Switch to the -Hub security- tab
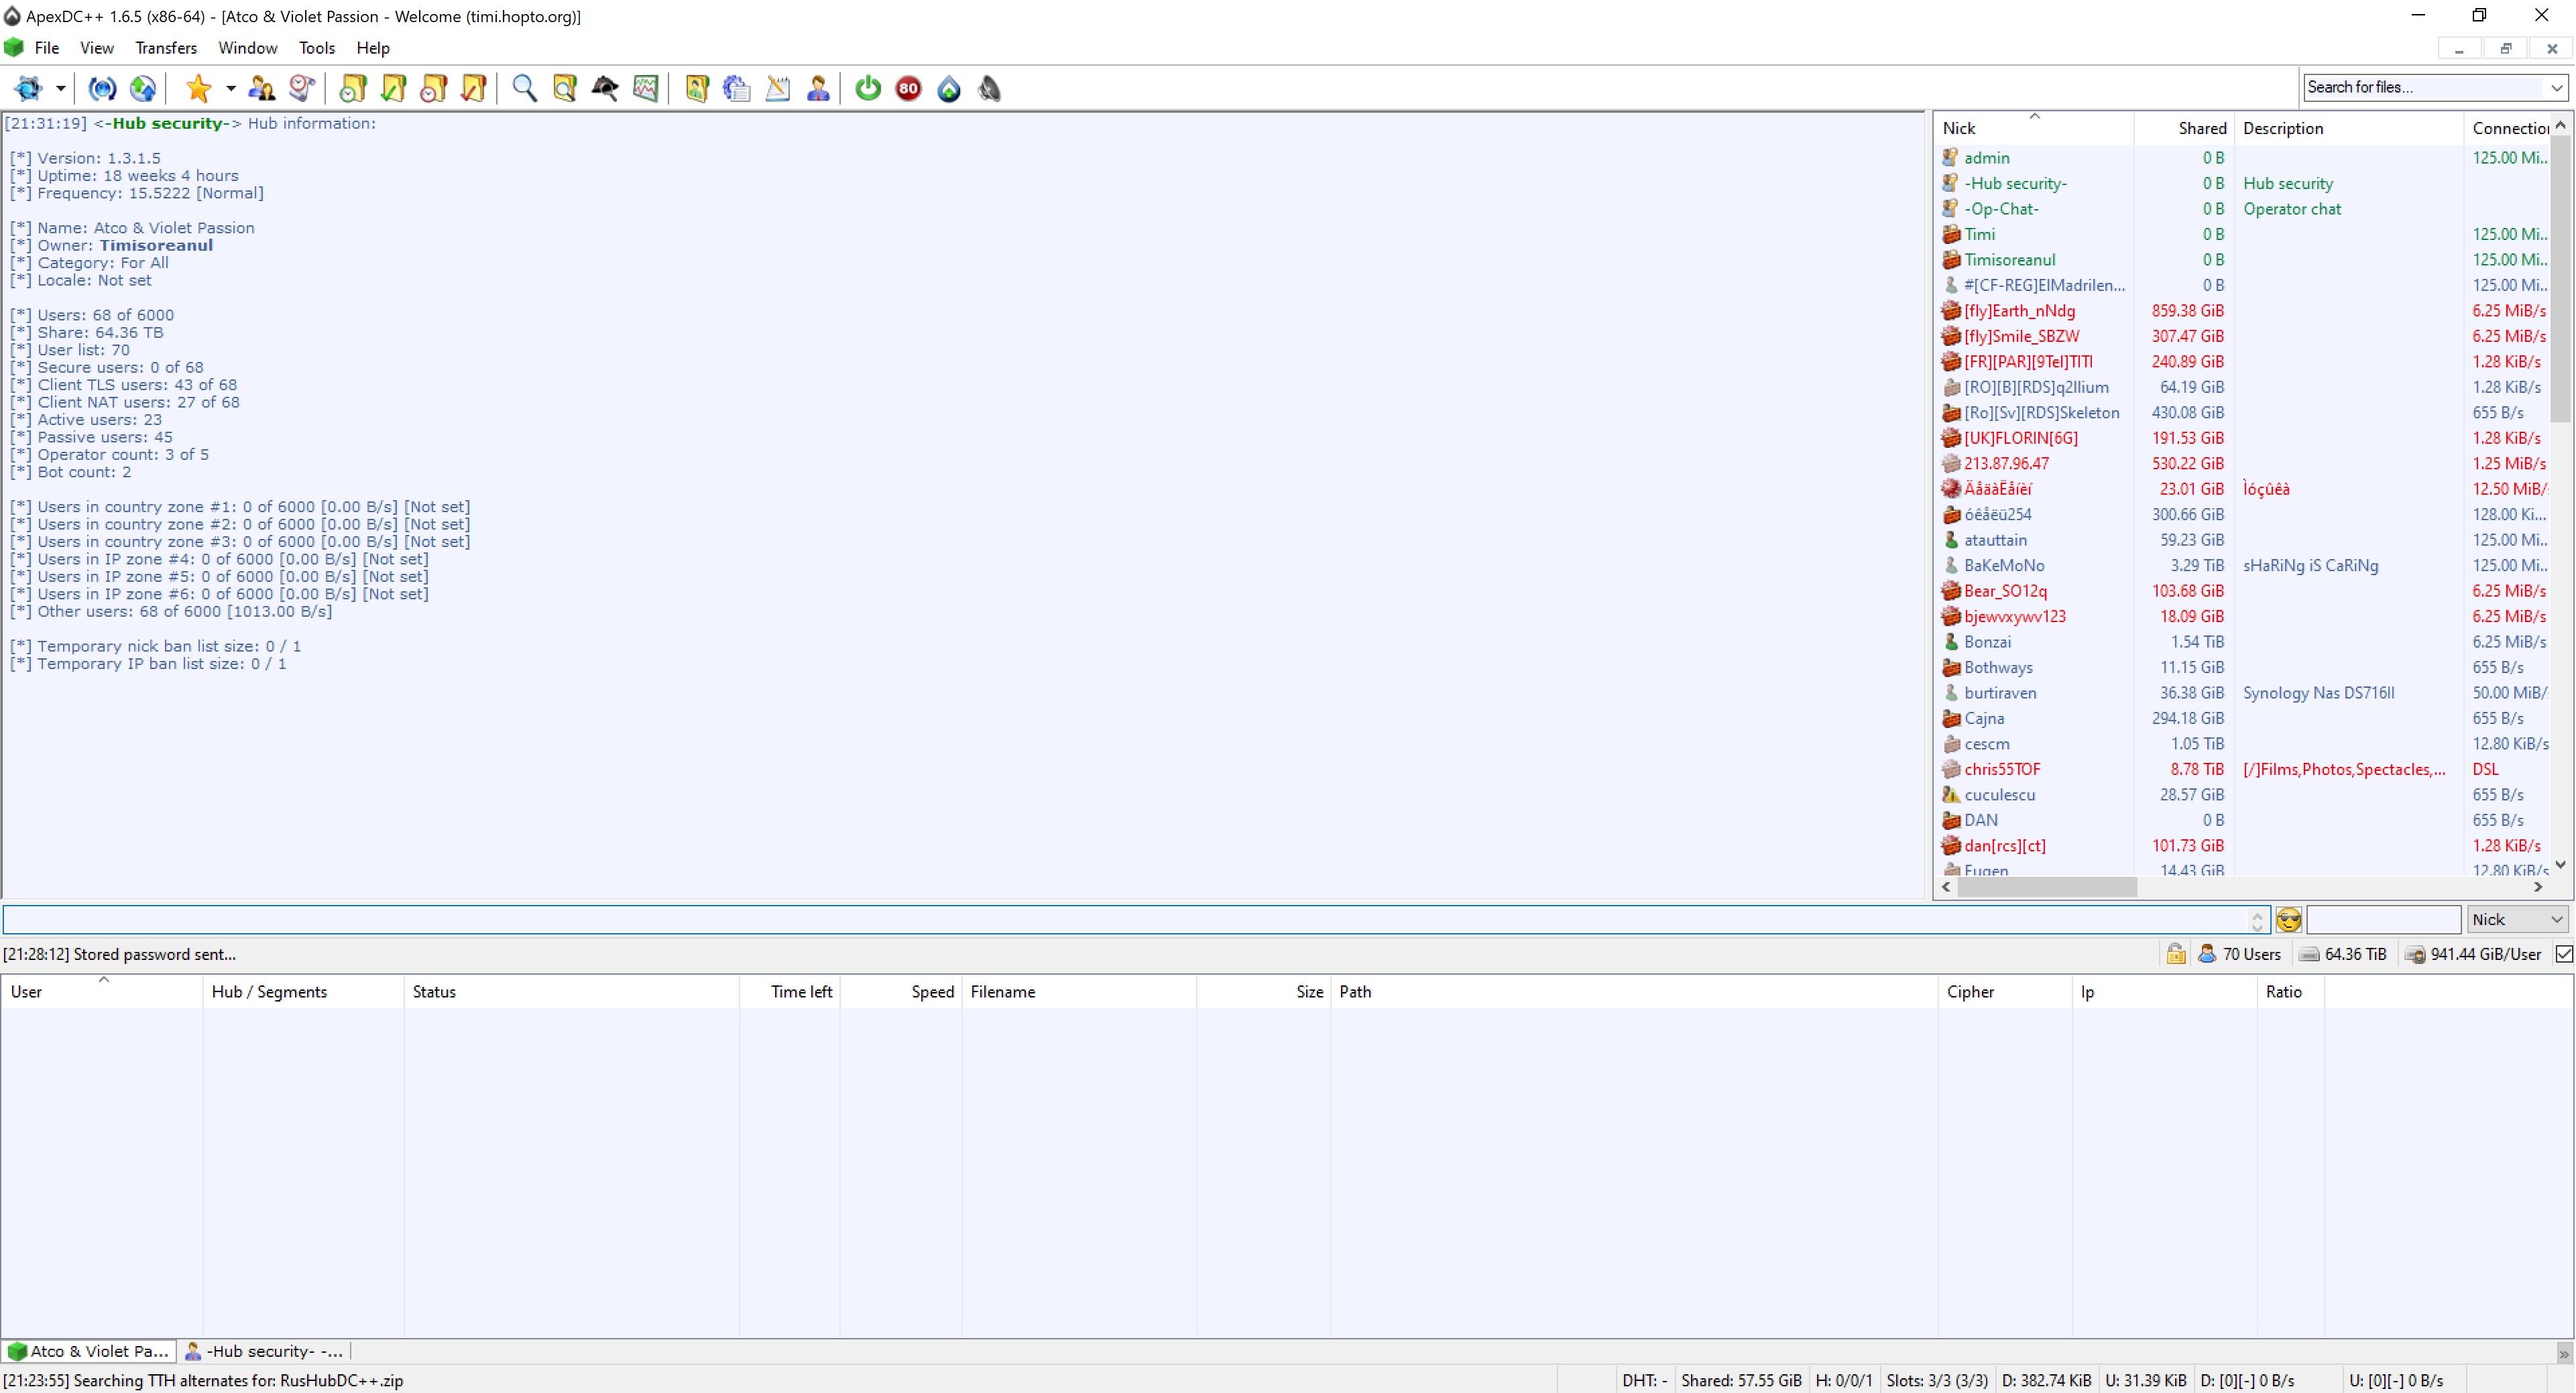Screen dimensions: 2576x1393 click(265, 1351)
